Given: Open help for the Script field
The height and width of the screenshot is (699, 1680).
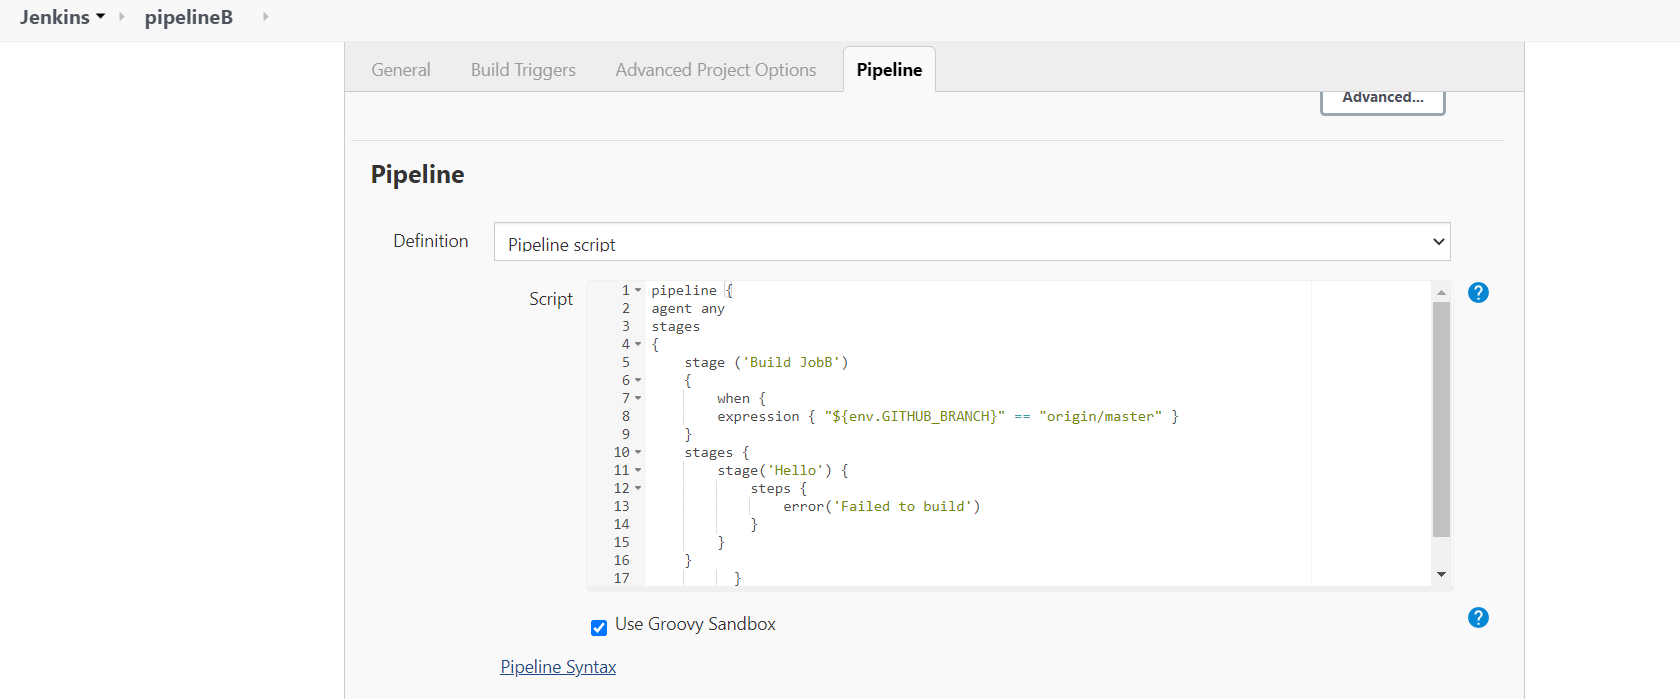Looking at the screenshot, I should (1478, 293).
